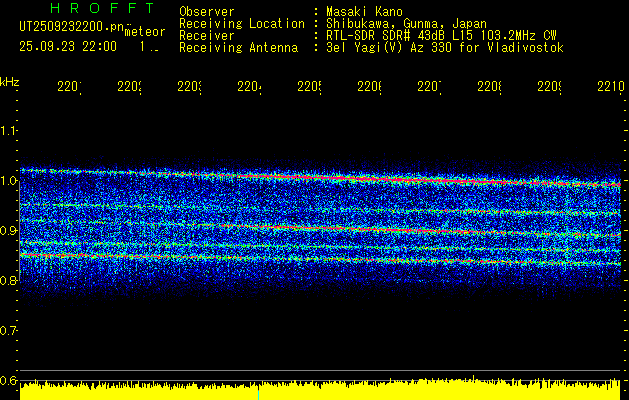Click the 2203 time axis marker
The image size is (629, 400).
click(189, 86)
